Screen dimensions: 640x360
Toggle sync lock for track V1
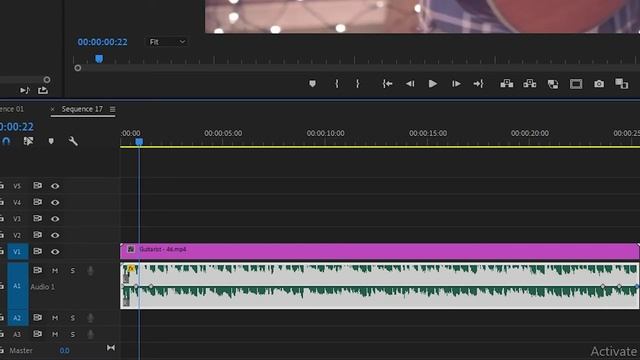coord(38,251)
